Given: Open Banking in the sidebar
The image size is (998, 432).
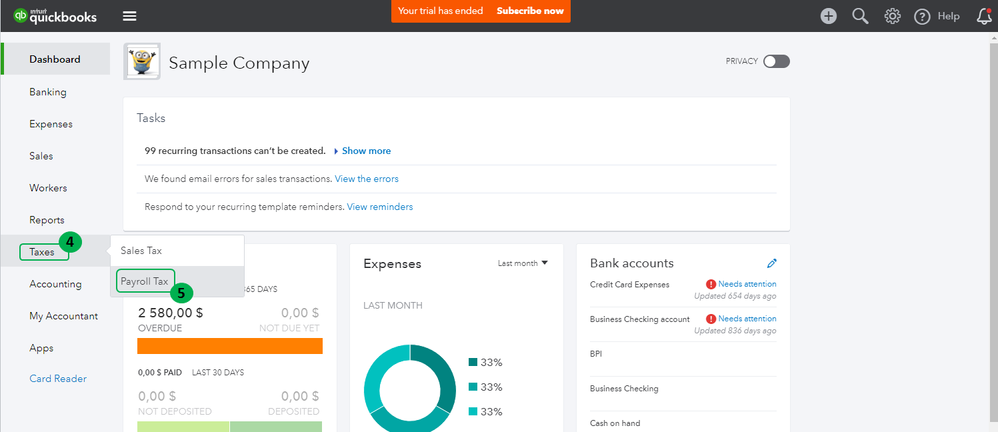Looking at the screenshot, I should pyautogui.click(x=48, y=92).
